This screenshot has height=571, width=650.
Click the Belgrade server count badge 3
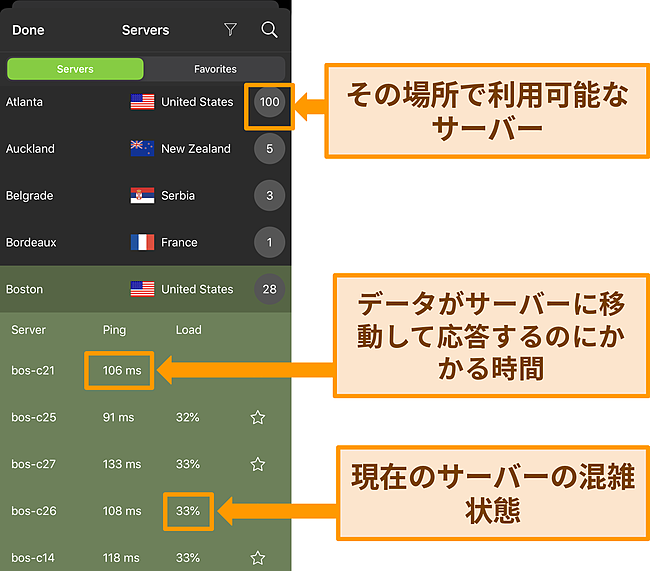coord(269,195)
